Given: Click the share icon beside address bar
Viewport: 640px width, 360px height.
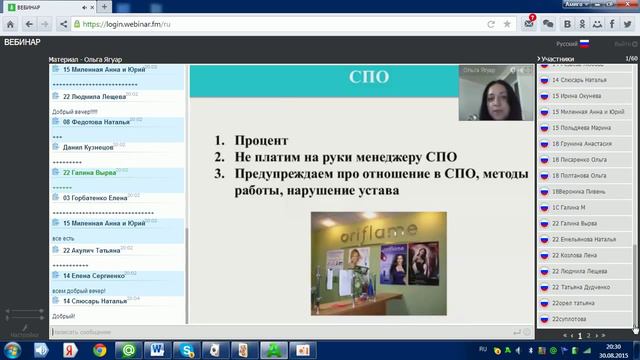Looking at the screenshot, I should click(63, 24).
